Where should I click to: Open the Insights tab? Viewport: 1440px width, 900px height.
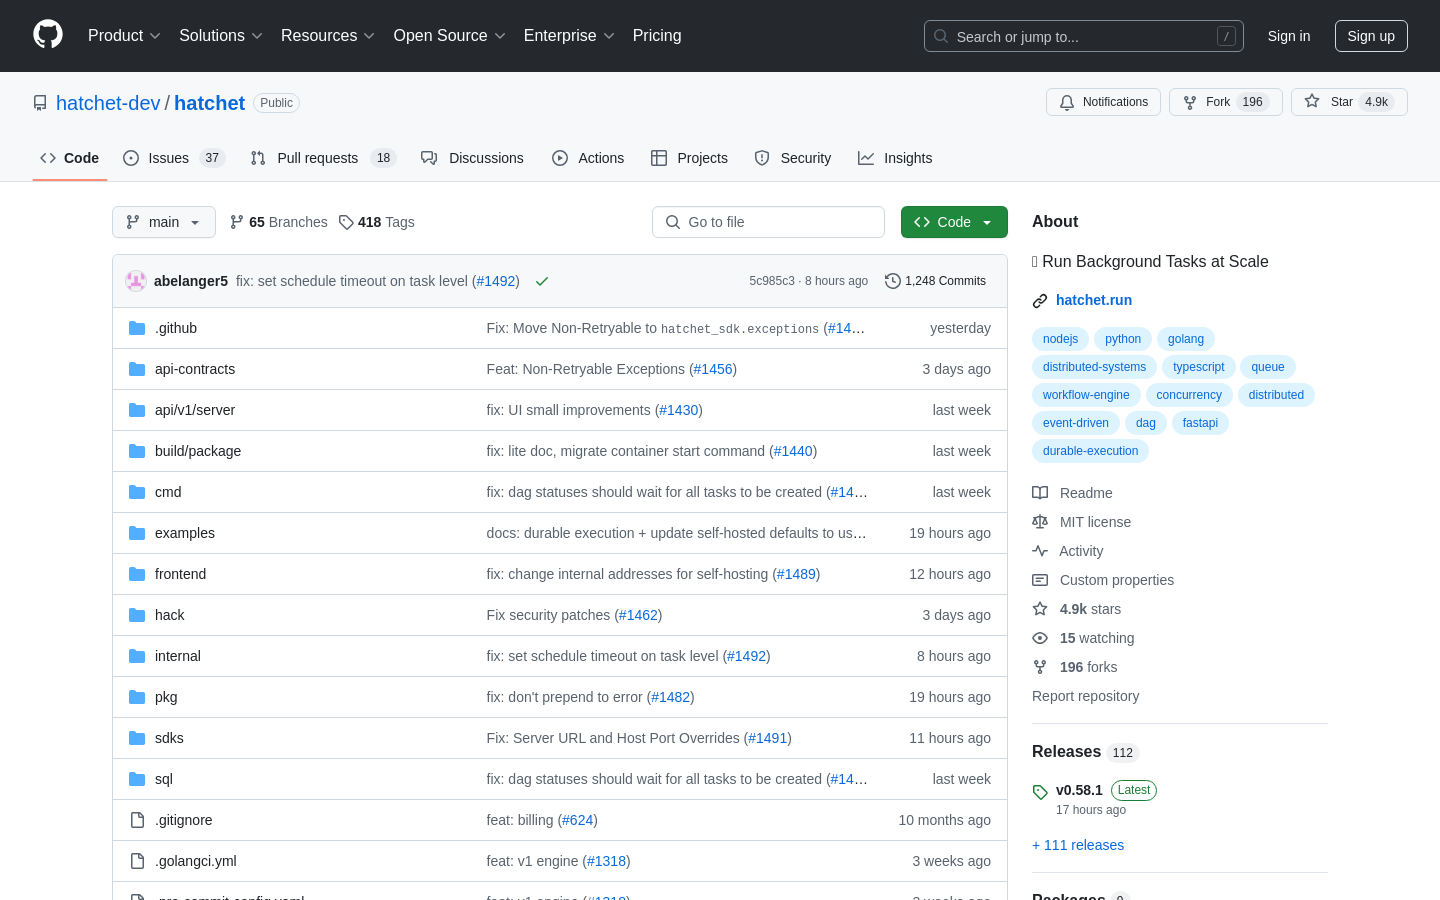coord(895,158)
